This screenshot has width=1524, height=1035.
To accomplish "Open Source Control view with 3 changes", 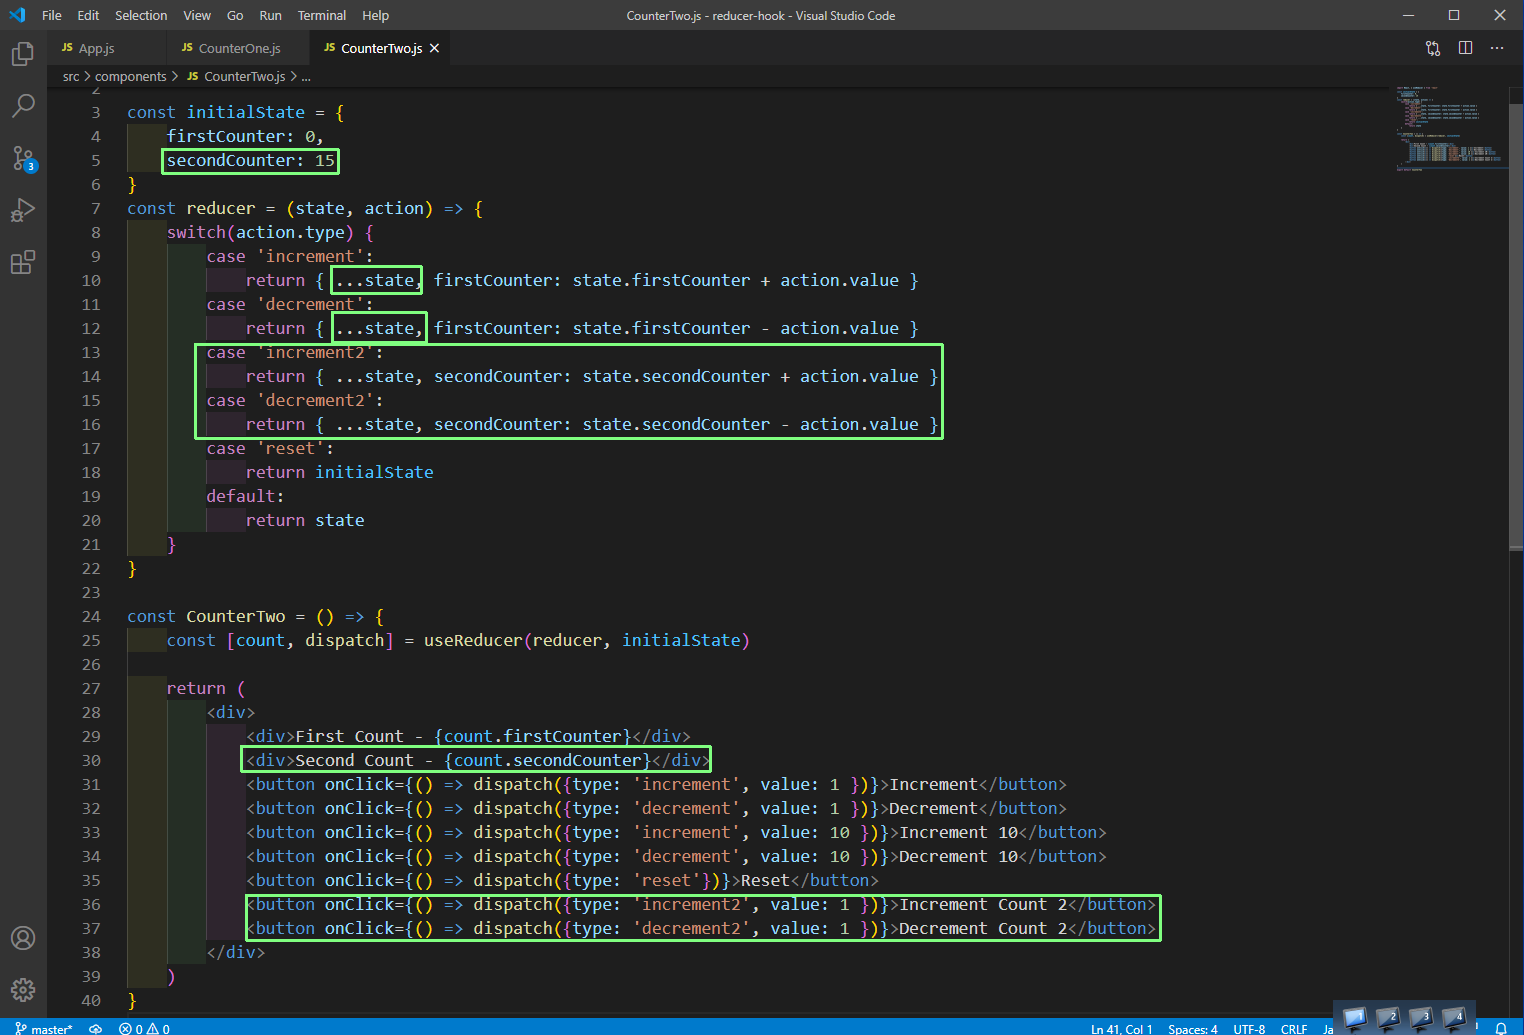I will tap(23, 158).
